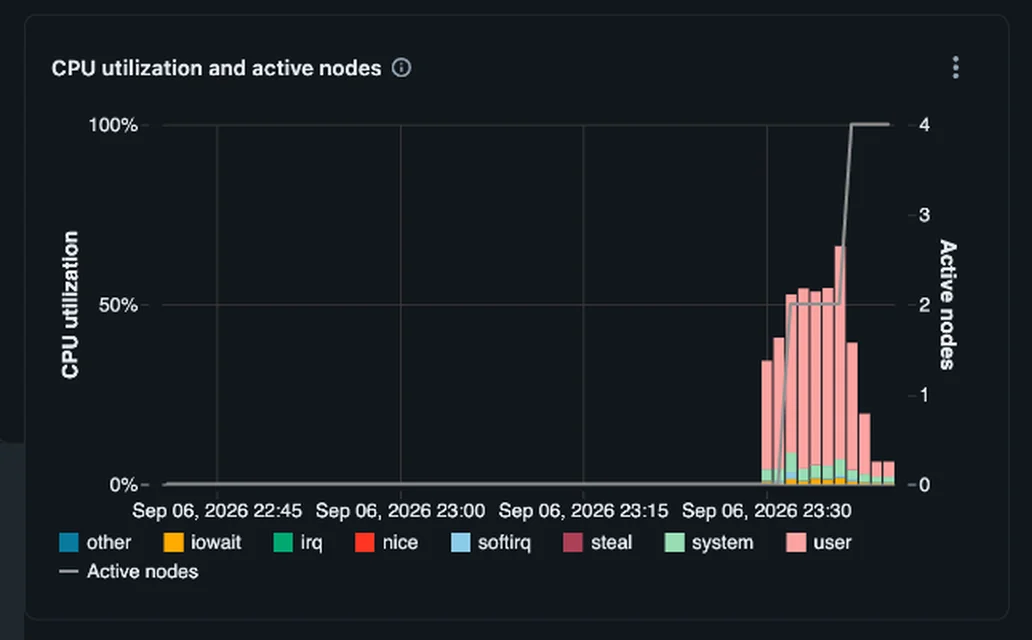Click the tallest CPU utilization bar
The height and width of the screenshot is (640, 1032).
click(x=840, y=365)
